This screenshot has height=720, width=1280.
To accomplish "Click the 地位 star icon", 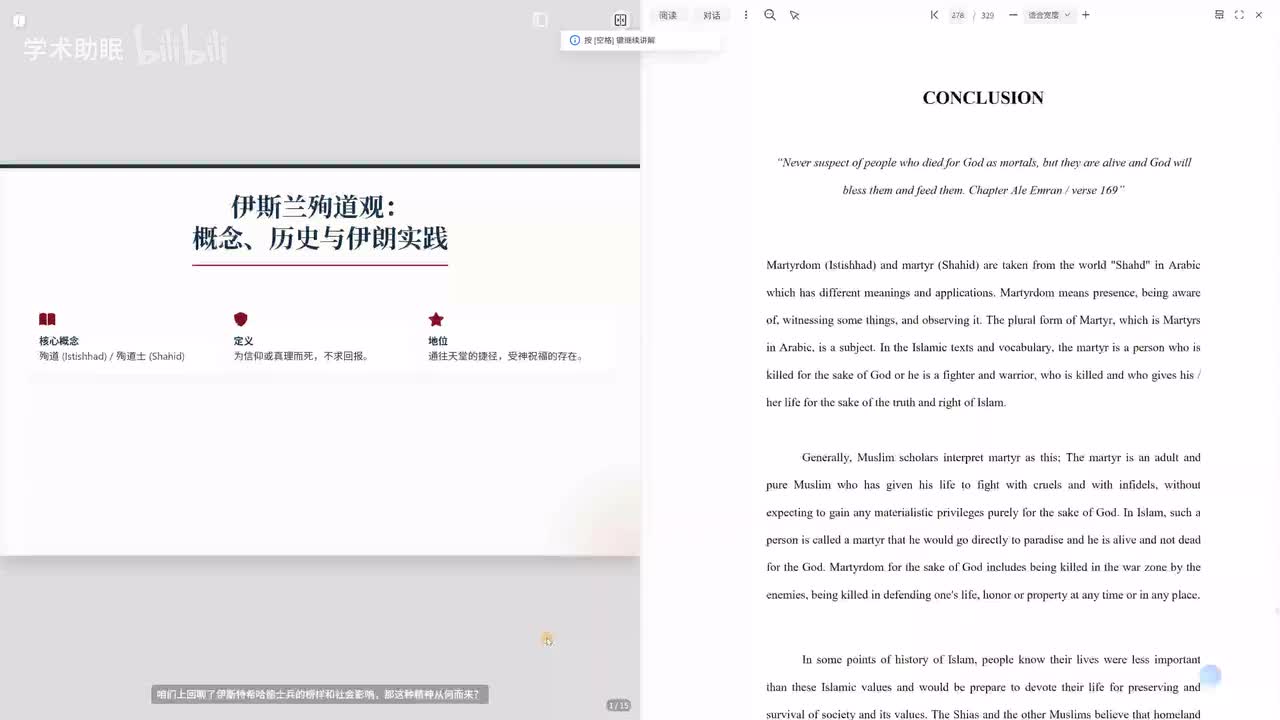I will pos(436,319).
